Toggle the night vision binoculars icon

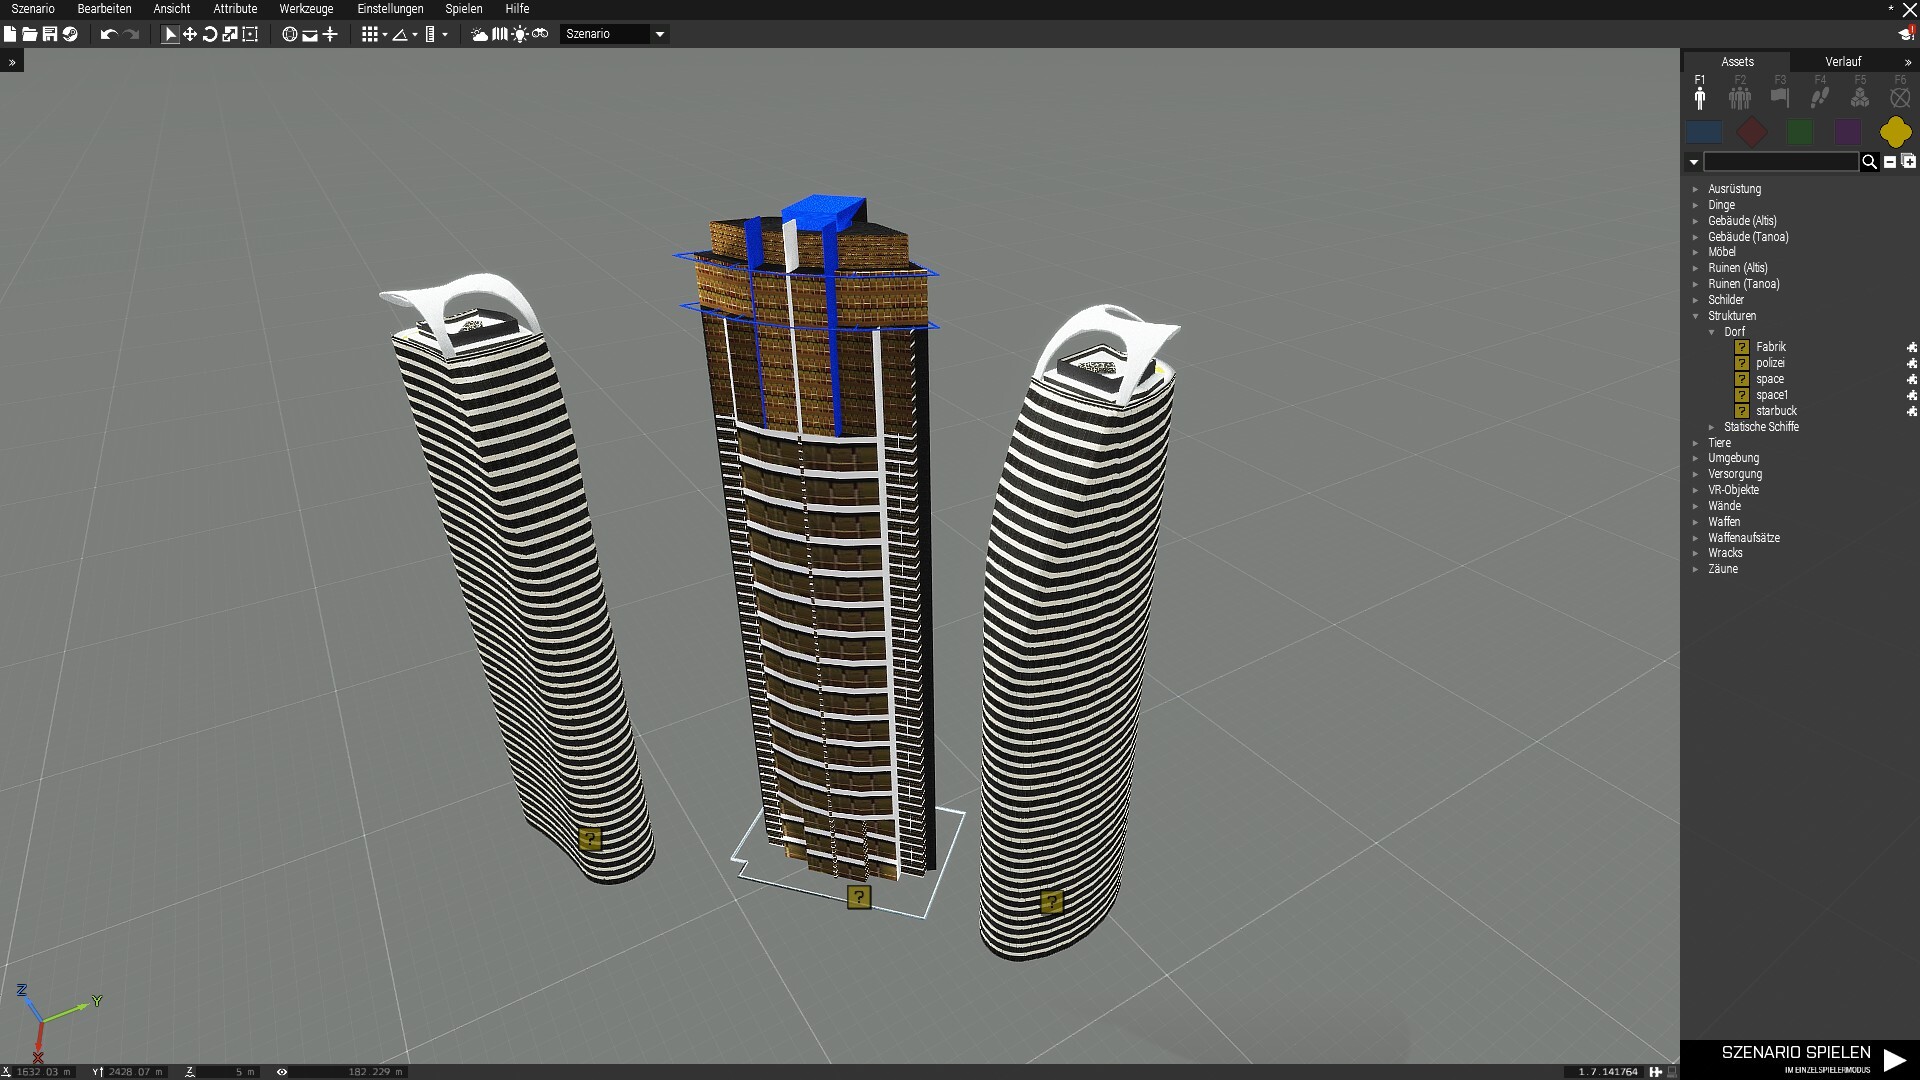tap(540, 34)
